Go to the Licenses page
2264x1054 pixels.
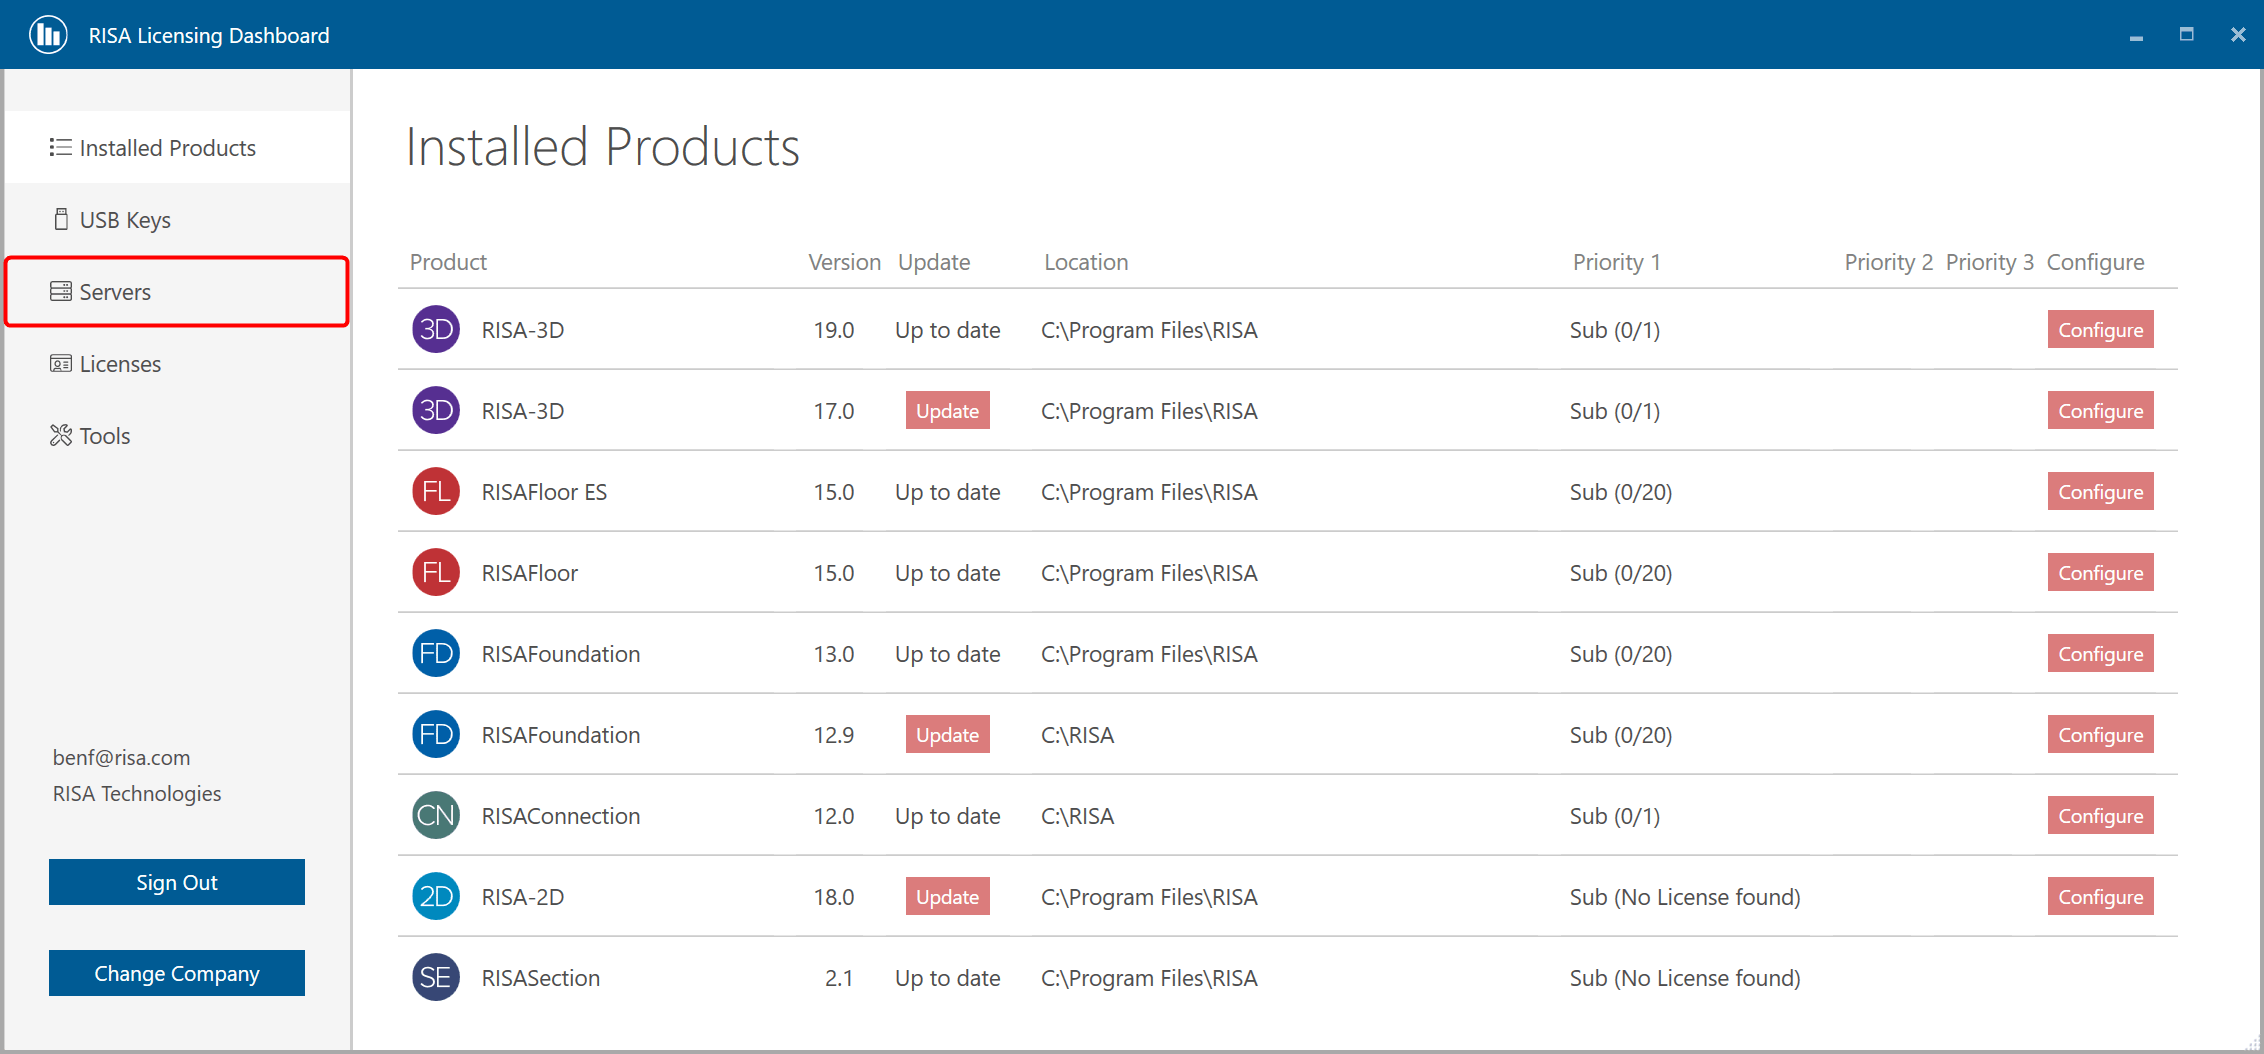click(x=120, y=364)
